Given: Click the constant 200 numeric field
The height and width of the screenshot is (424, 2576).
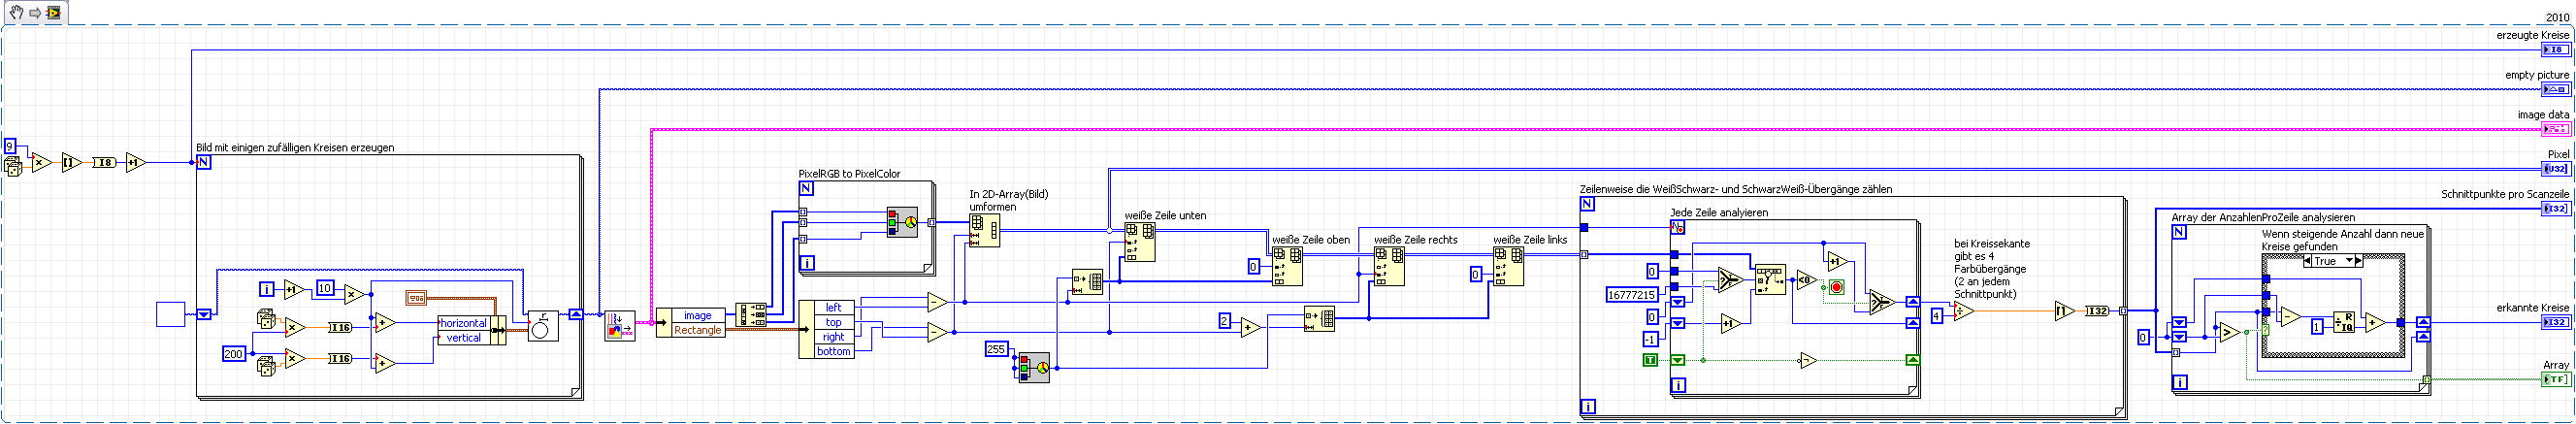Looking at the screenshot, I should click(x=233, y=354).
